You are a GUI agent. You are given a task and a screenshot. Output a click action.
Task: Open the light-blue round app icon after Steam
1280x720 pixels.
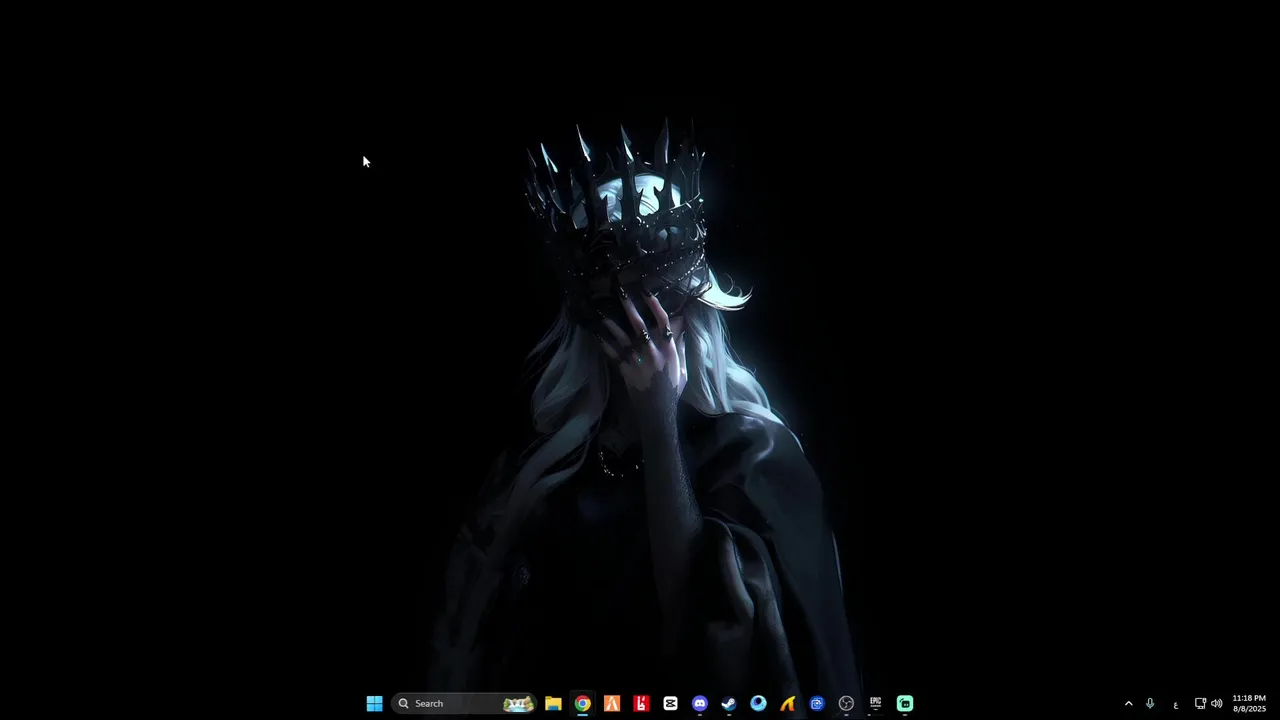click(758, 703)
